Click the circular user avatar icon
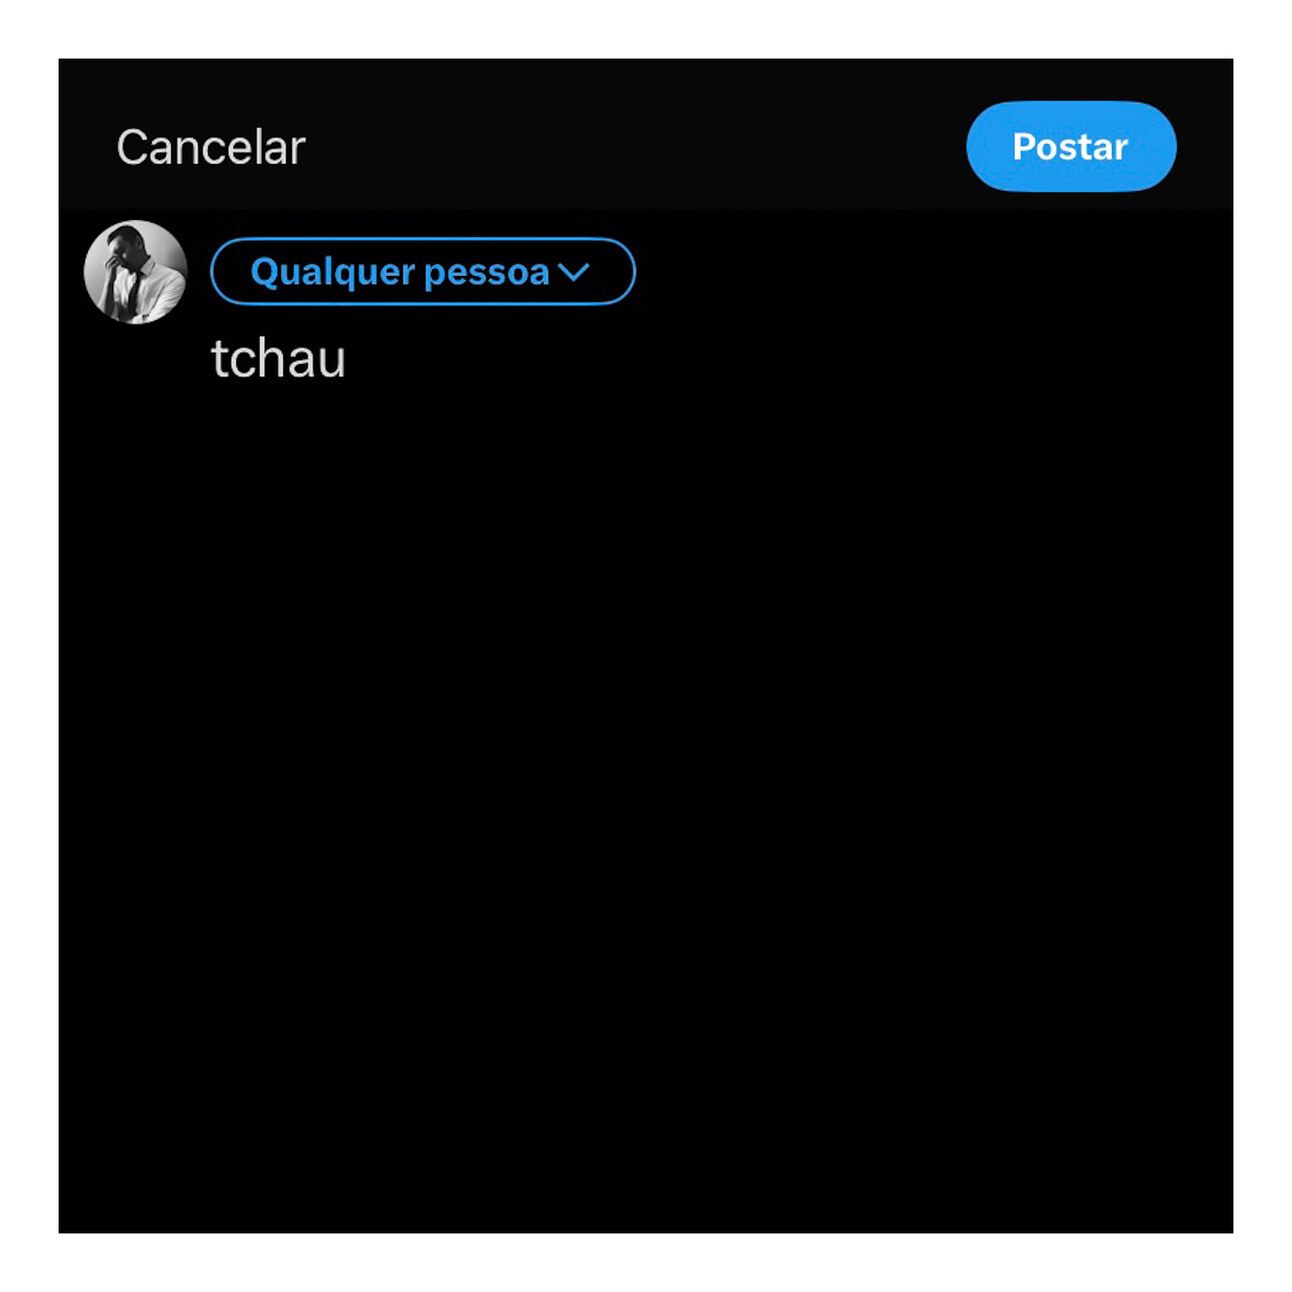 click(135, 272)
